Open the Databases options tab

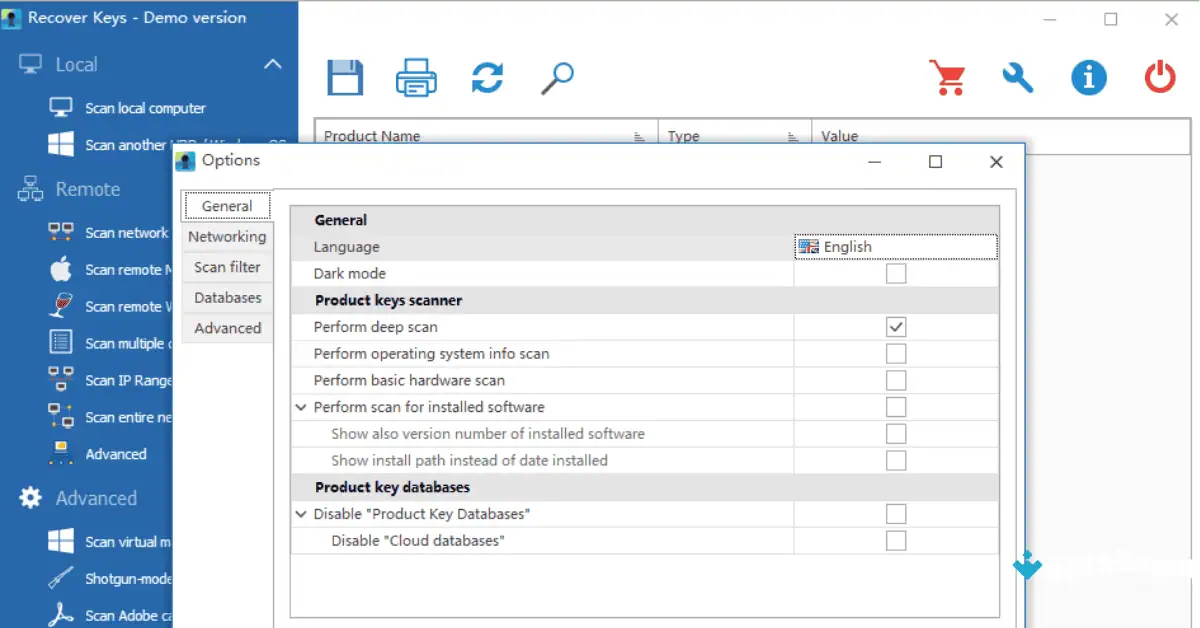[227, 297]
